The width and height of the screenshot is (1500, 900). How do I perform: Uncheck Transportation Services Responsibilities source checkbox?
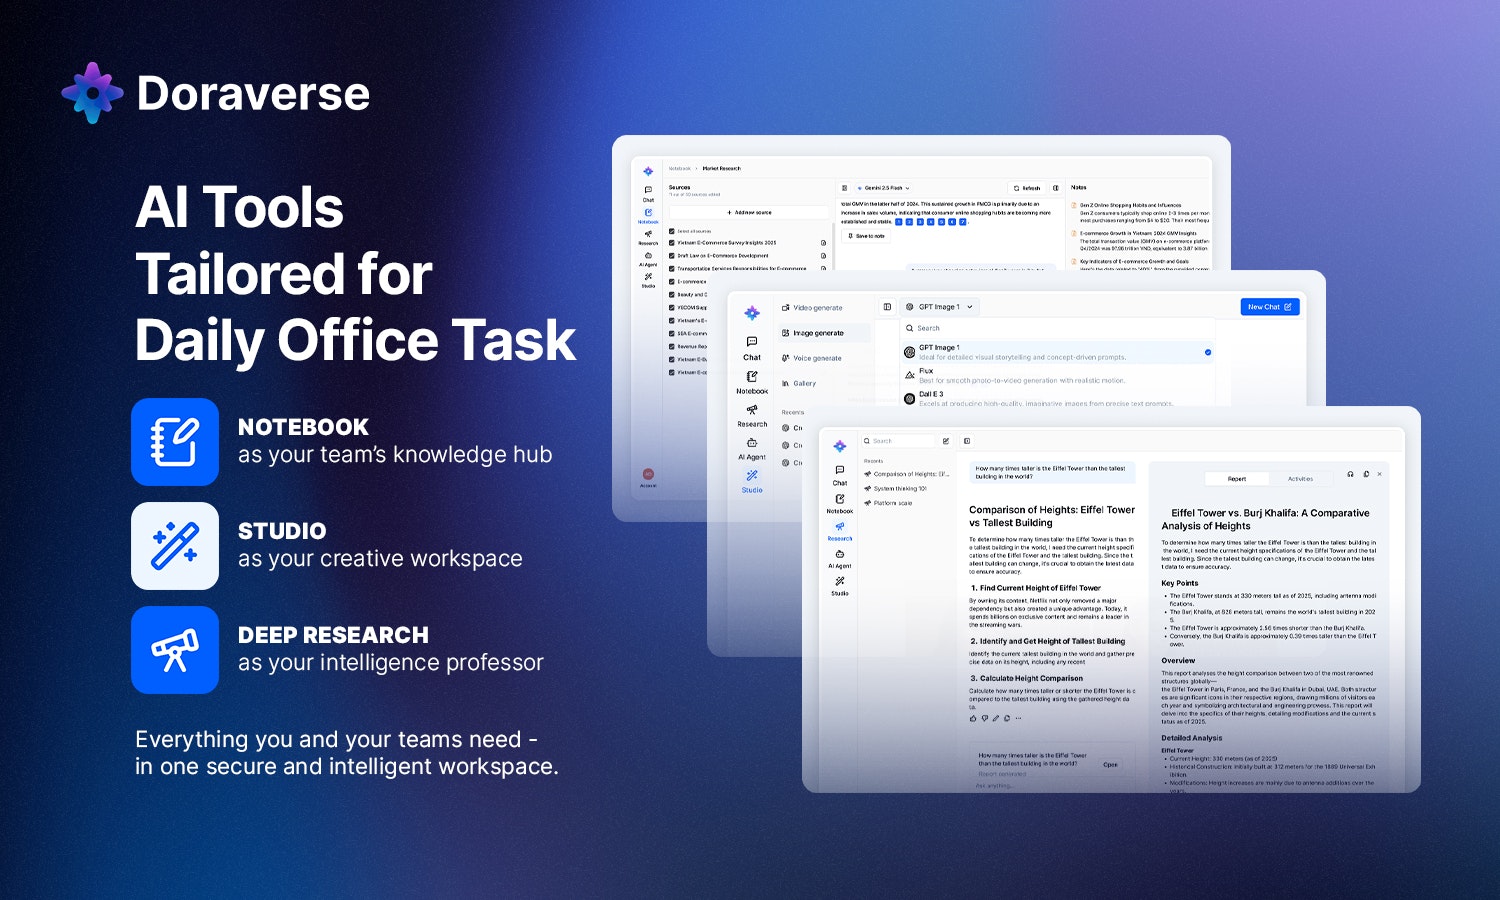point(672,269)
